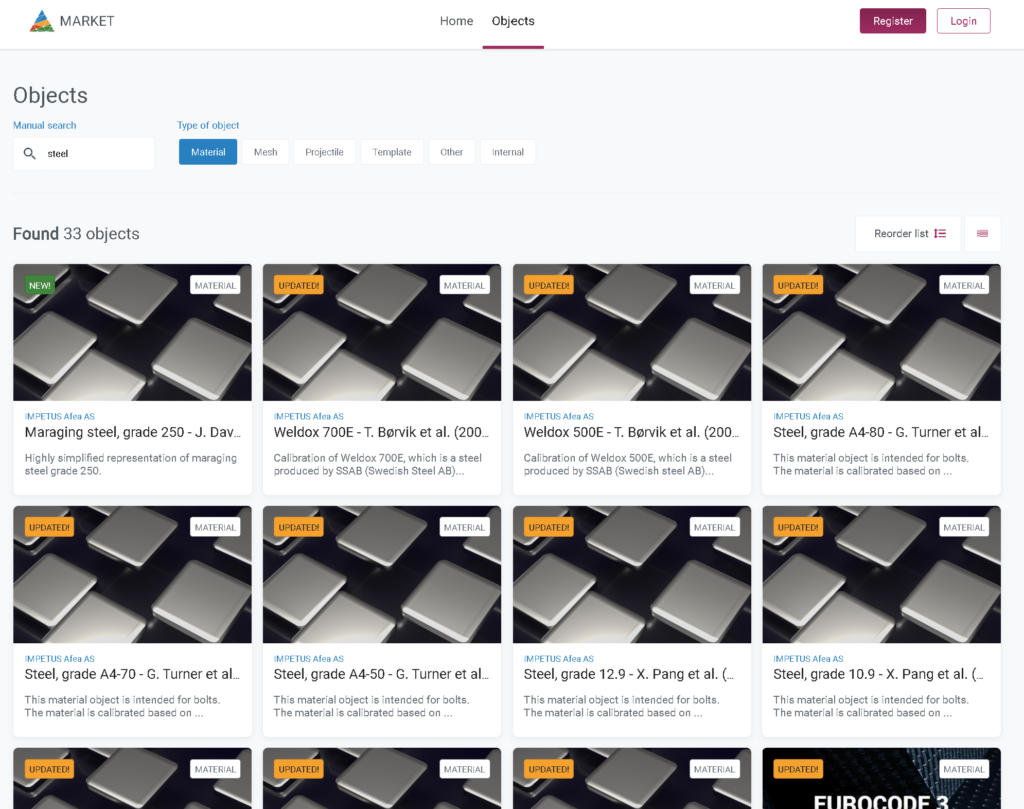Open Steel grade A4-80 card thumbnail
Screen dimensions: 1024x809
(882, 332)
